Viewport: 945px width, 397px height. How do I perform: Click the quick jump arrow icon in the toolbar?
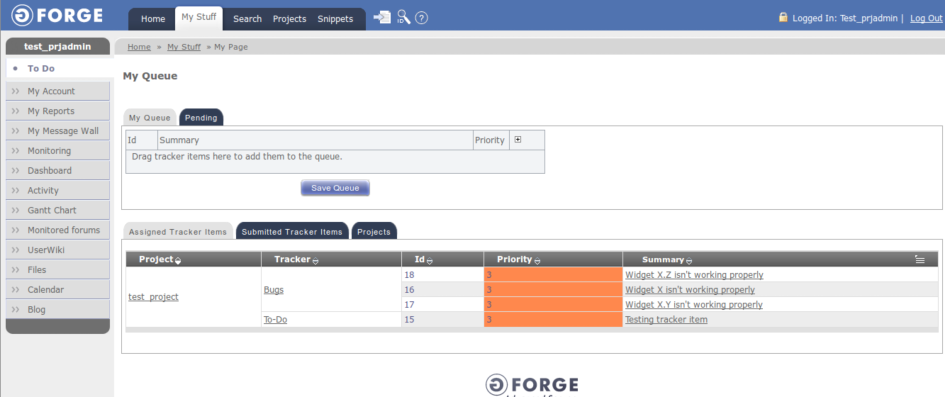(x=382, y=17)
